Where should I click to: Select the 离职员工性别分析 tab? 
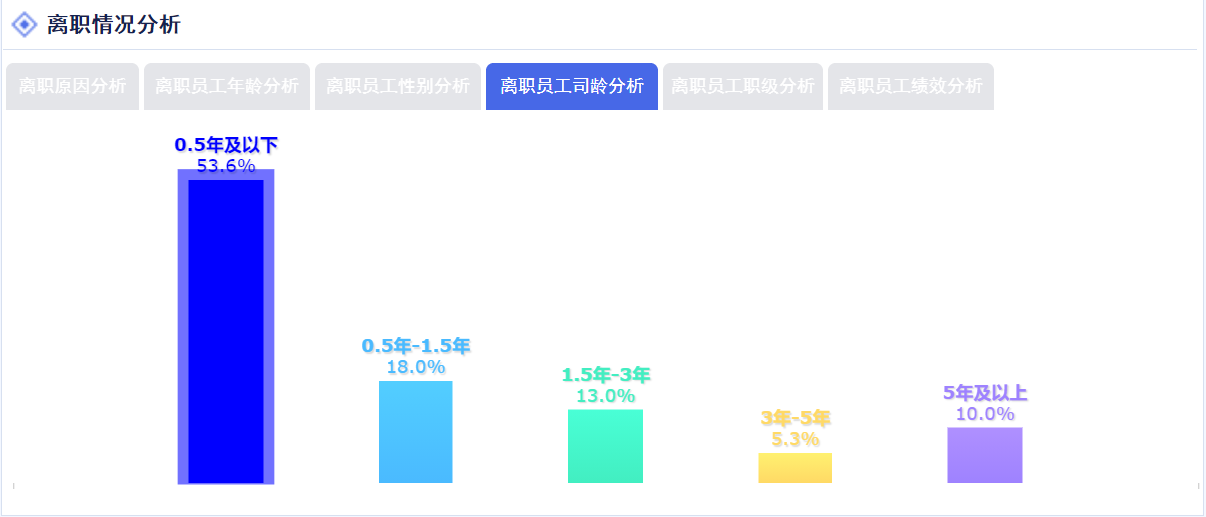pyautogui.click(x=398, y=86)
